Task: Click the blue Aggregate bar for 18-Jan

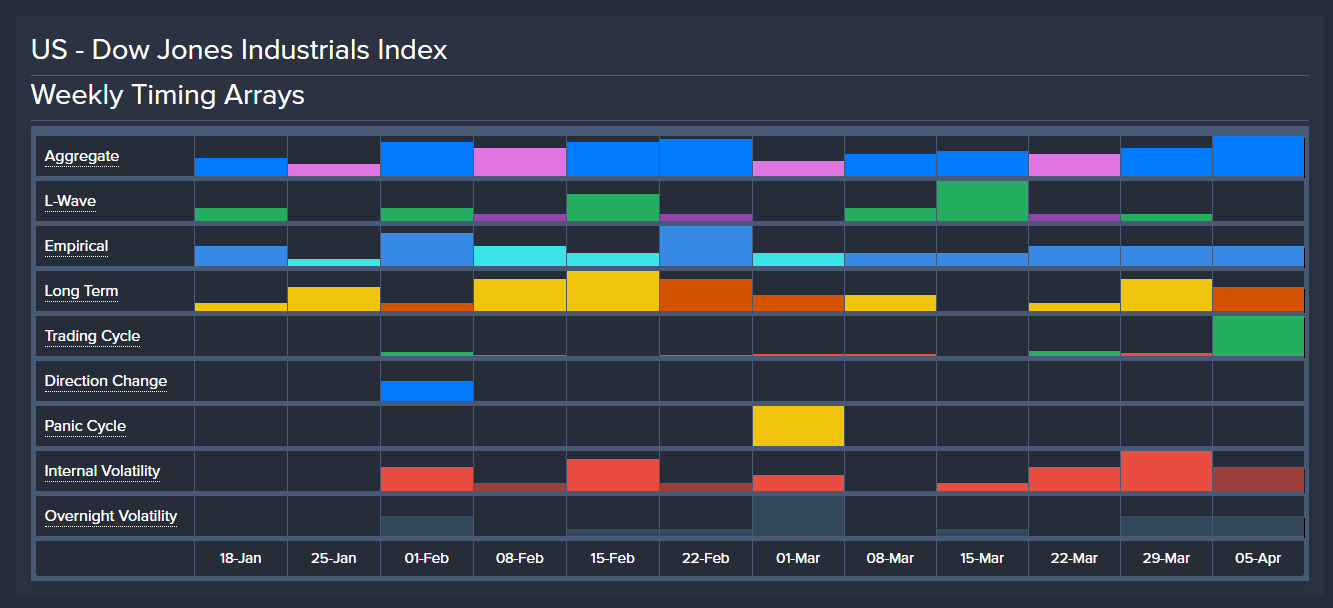Action: pyautogui.click(x=241, y=167)
